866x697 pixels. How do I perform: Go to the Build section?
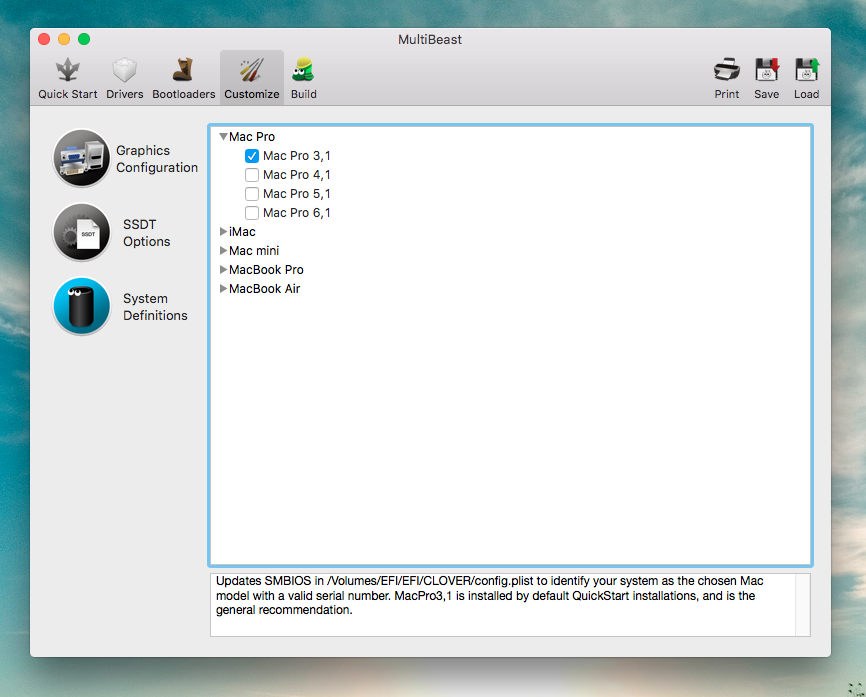coord(303,78)
